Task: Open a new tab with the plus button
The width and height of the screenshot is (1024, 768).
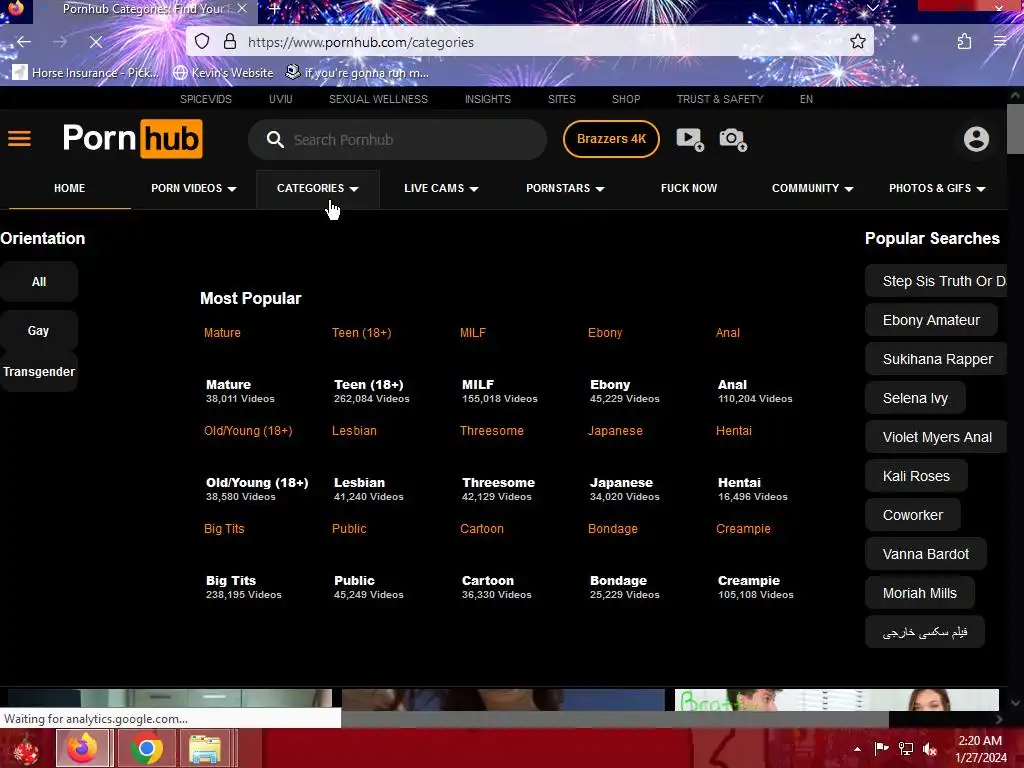Action: (x=274, y=9)
